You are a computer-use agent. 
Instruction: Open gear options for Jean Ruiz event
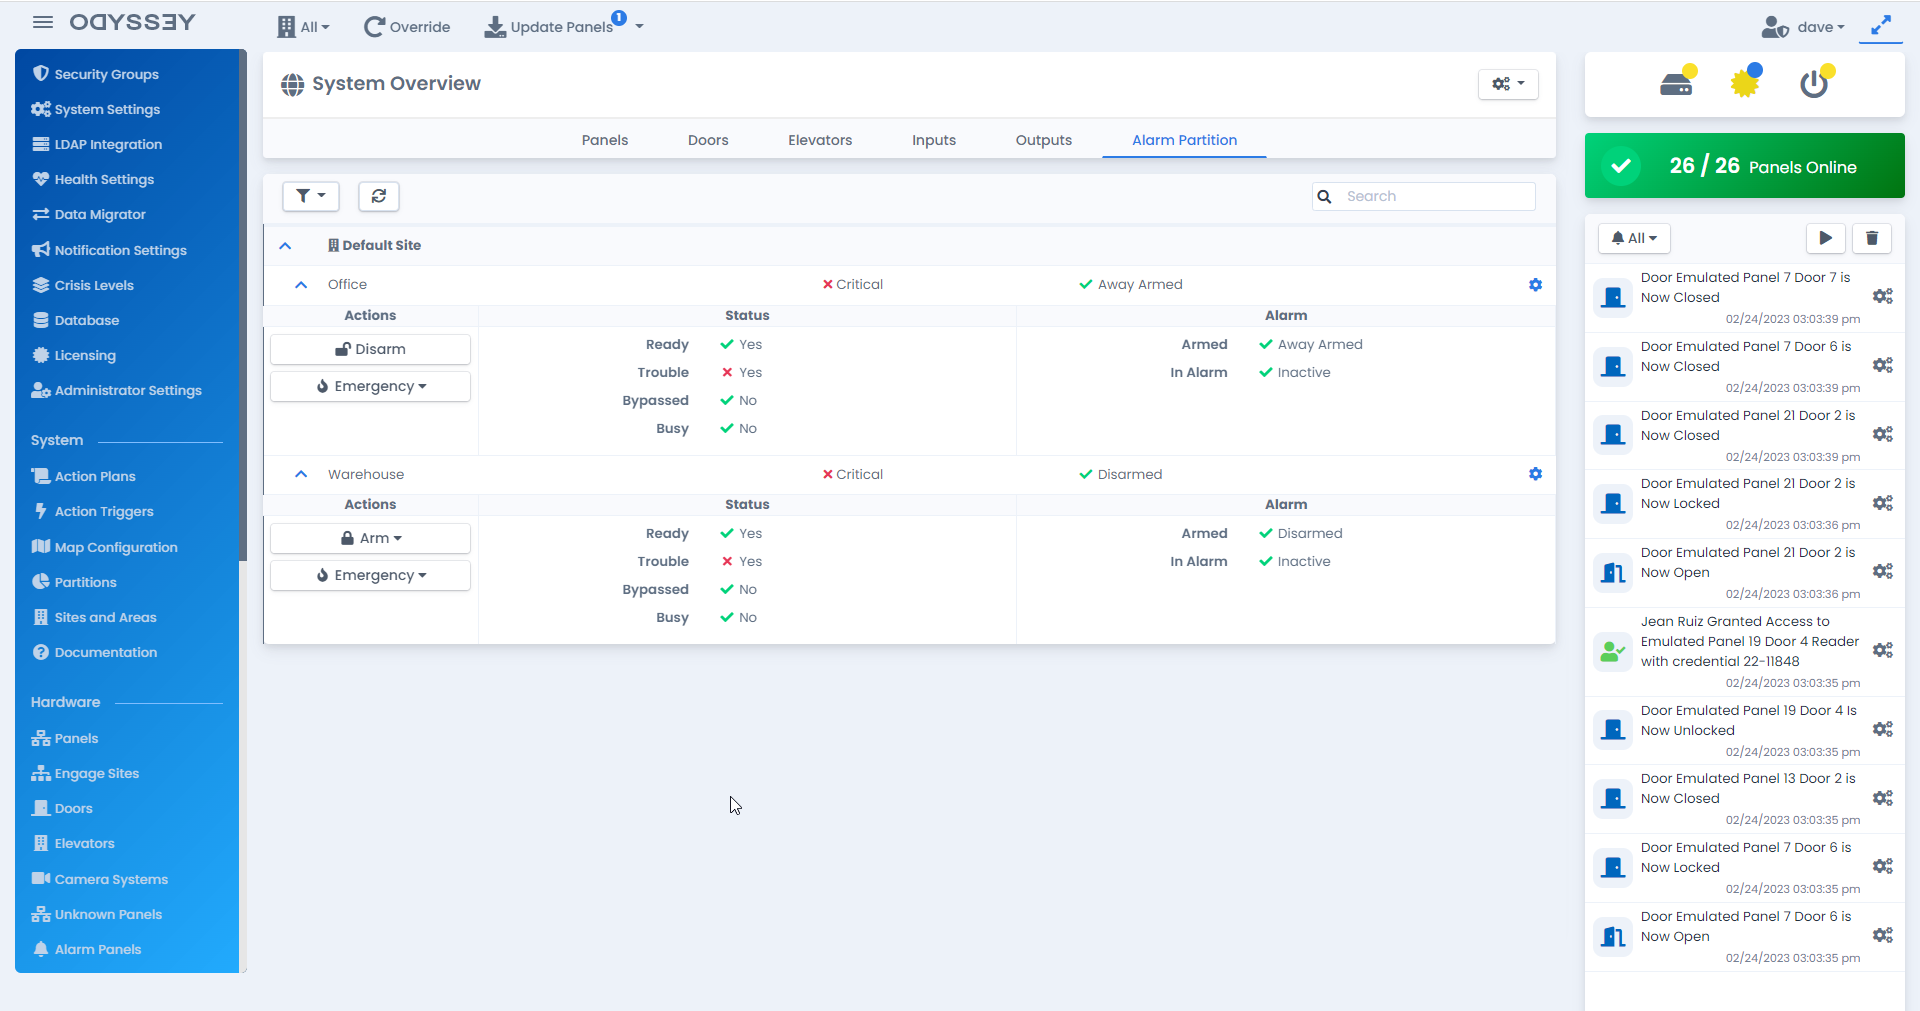point(1882,651)
